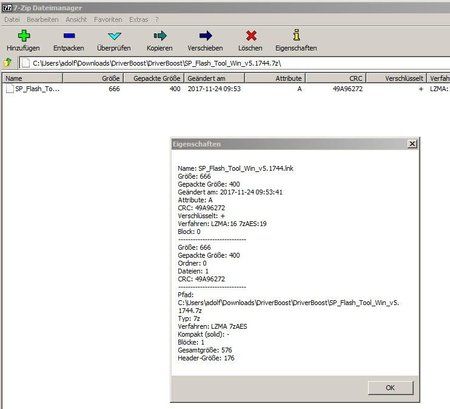Sort by Geändert am column header
450x409 pixels.
[214, 78]
